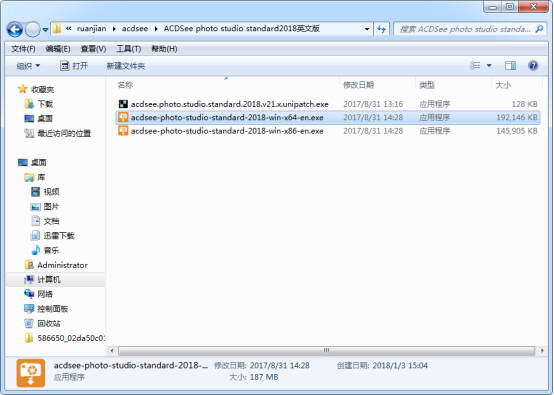
Task: Click the 128 KB size cell
Action: click(524, 104)
